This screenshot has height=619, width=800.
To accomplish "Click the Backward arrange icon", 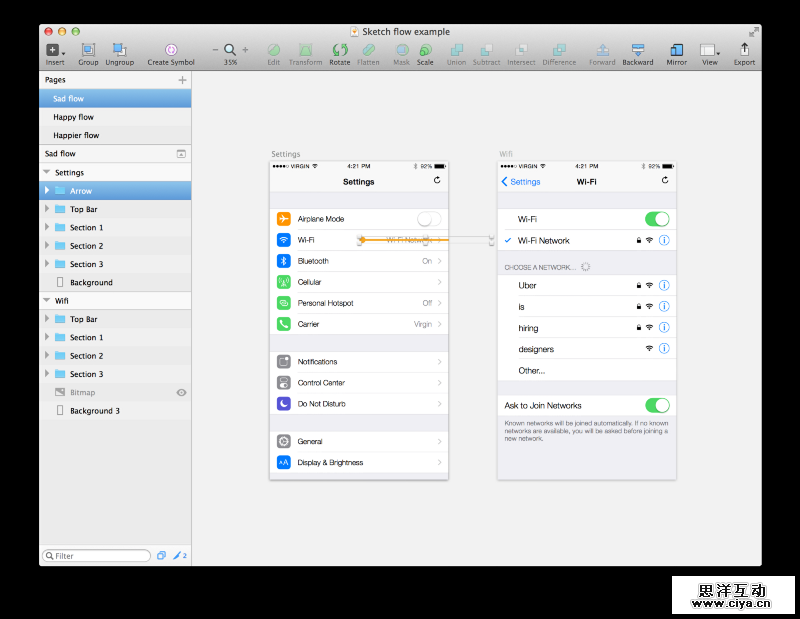I will click(x=637, y=50).
